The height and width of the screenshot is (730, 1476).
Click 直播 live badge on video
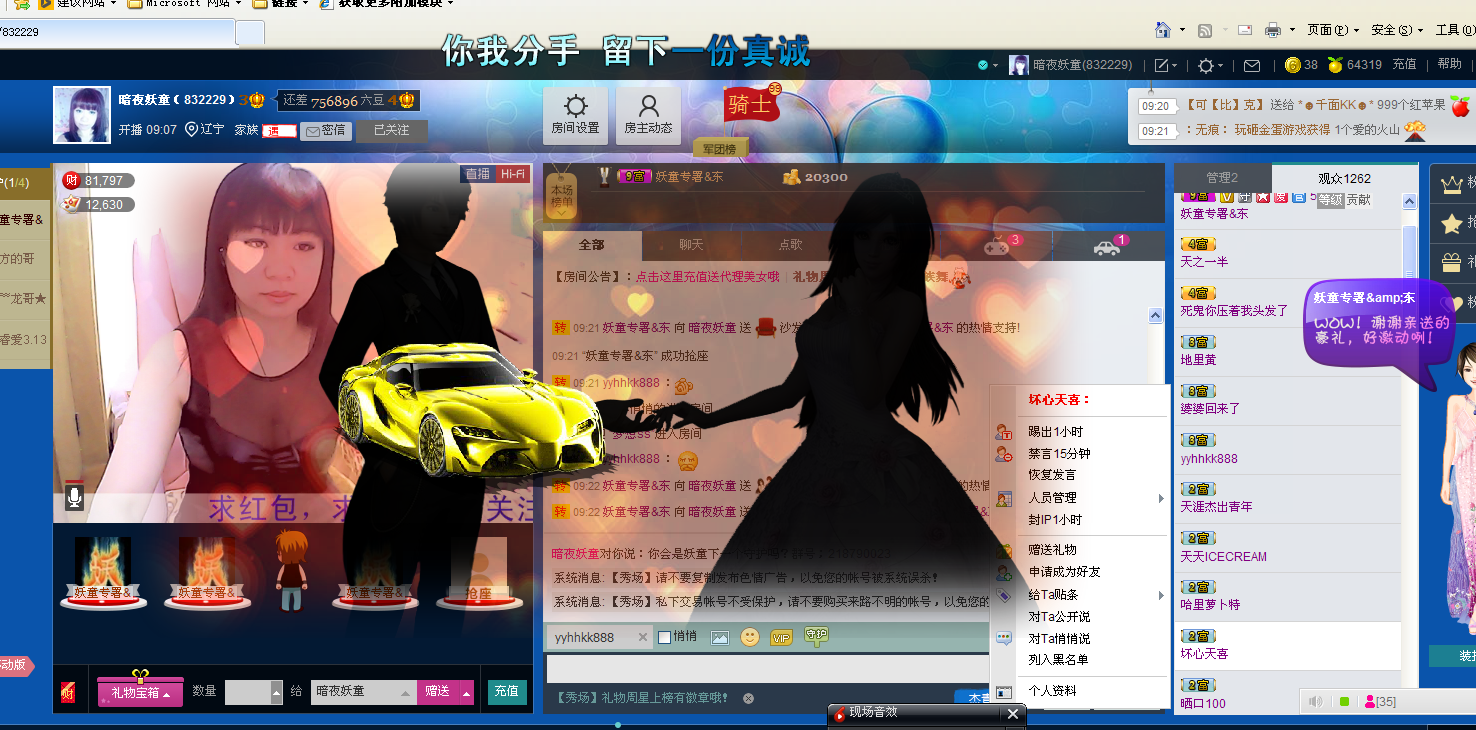coord(478,174)
